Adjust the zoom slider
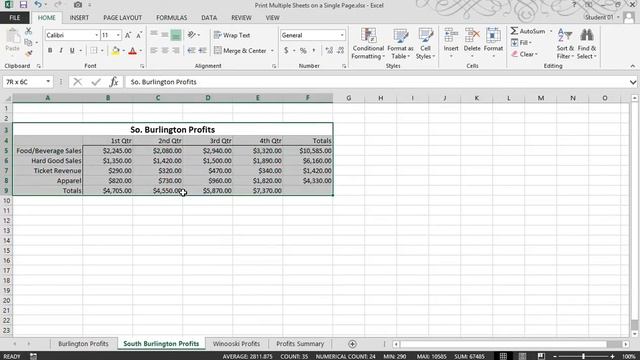640x360 pixels. coord(583,356)
